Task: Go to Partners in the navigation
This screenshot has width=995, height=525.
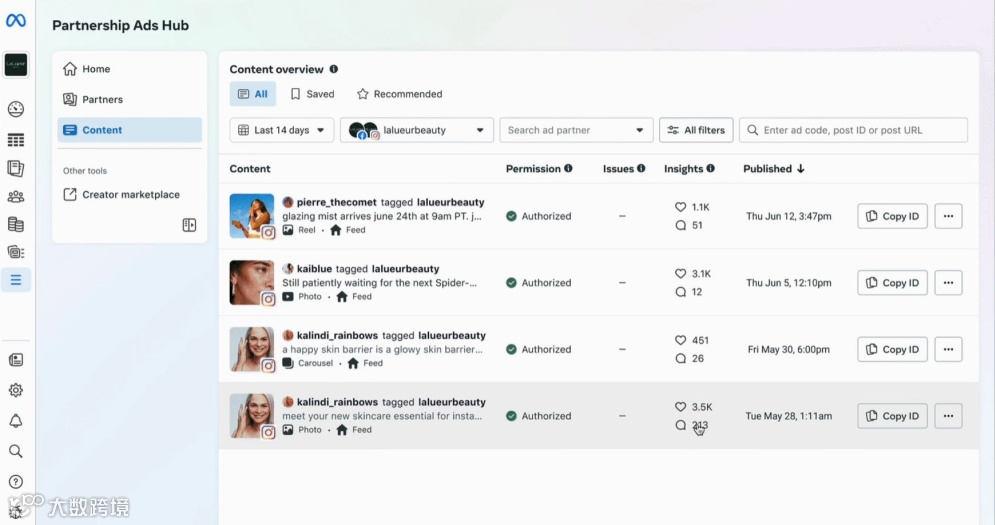Action: coord(129,99)
